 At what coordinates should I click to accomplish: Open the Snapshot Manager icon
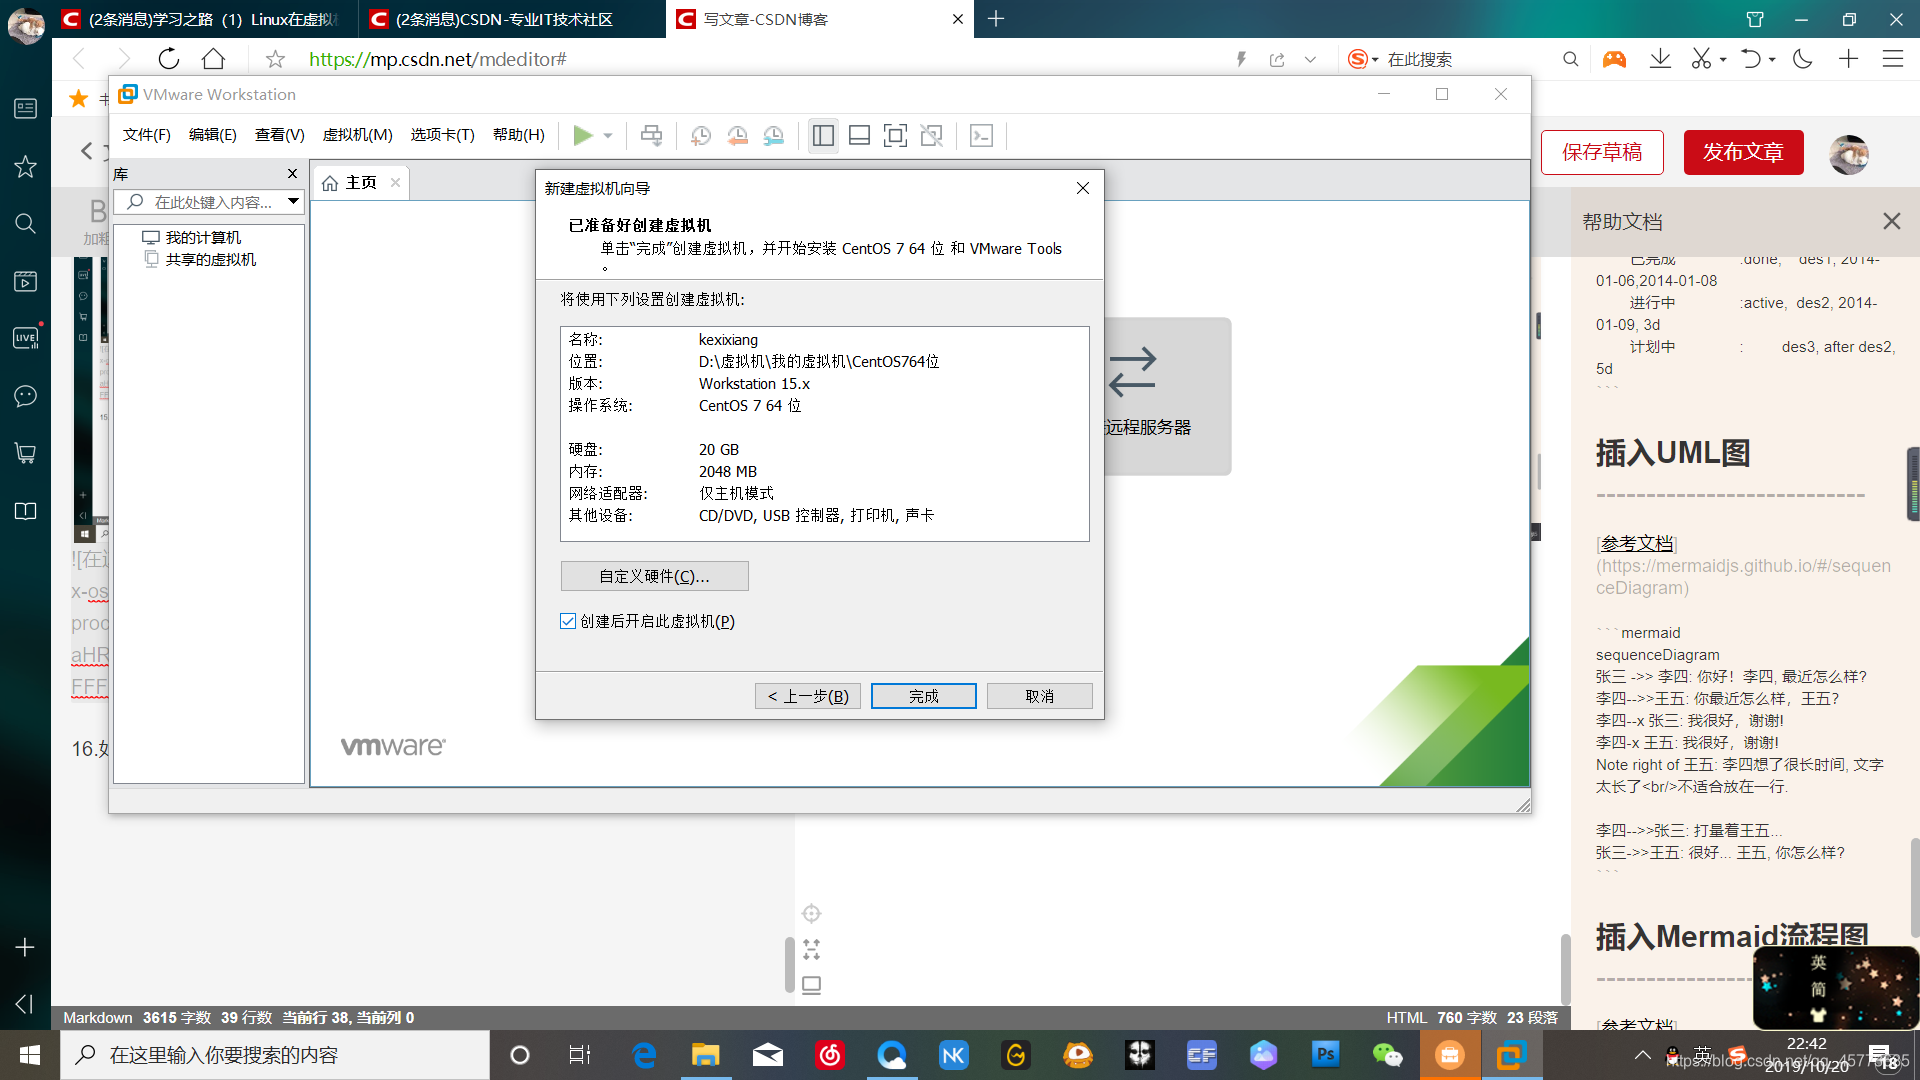(x=774, y=135)
